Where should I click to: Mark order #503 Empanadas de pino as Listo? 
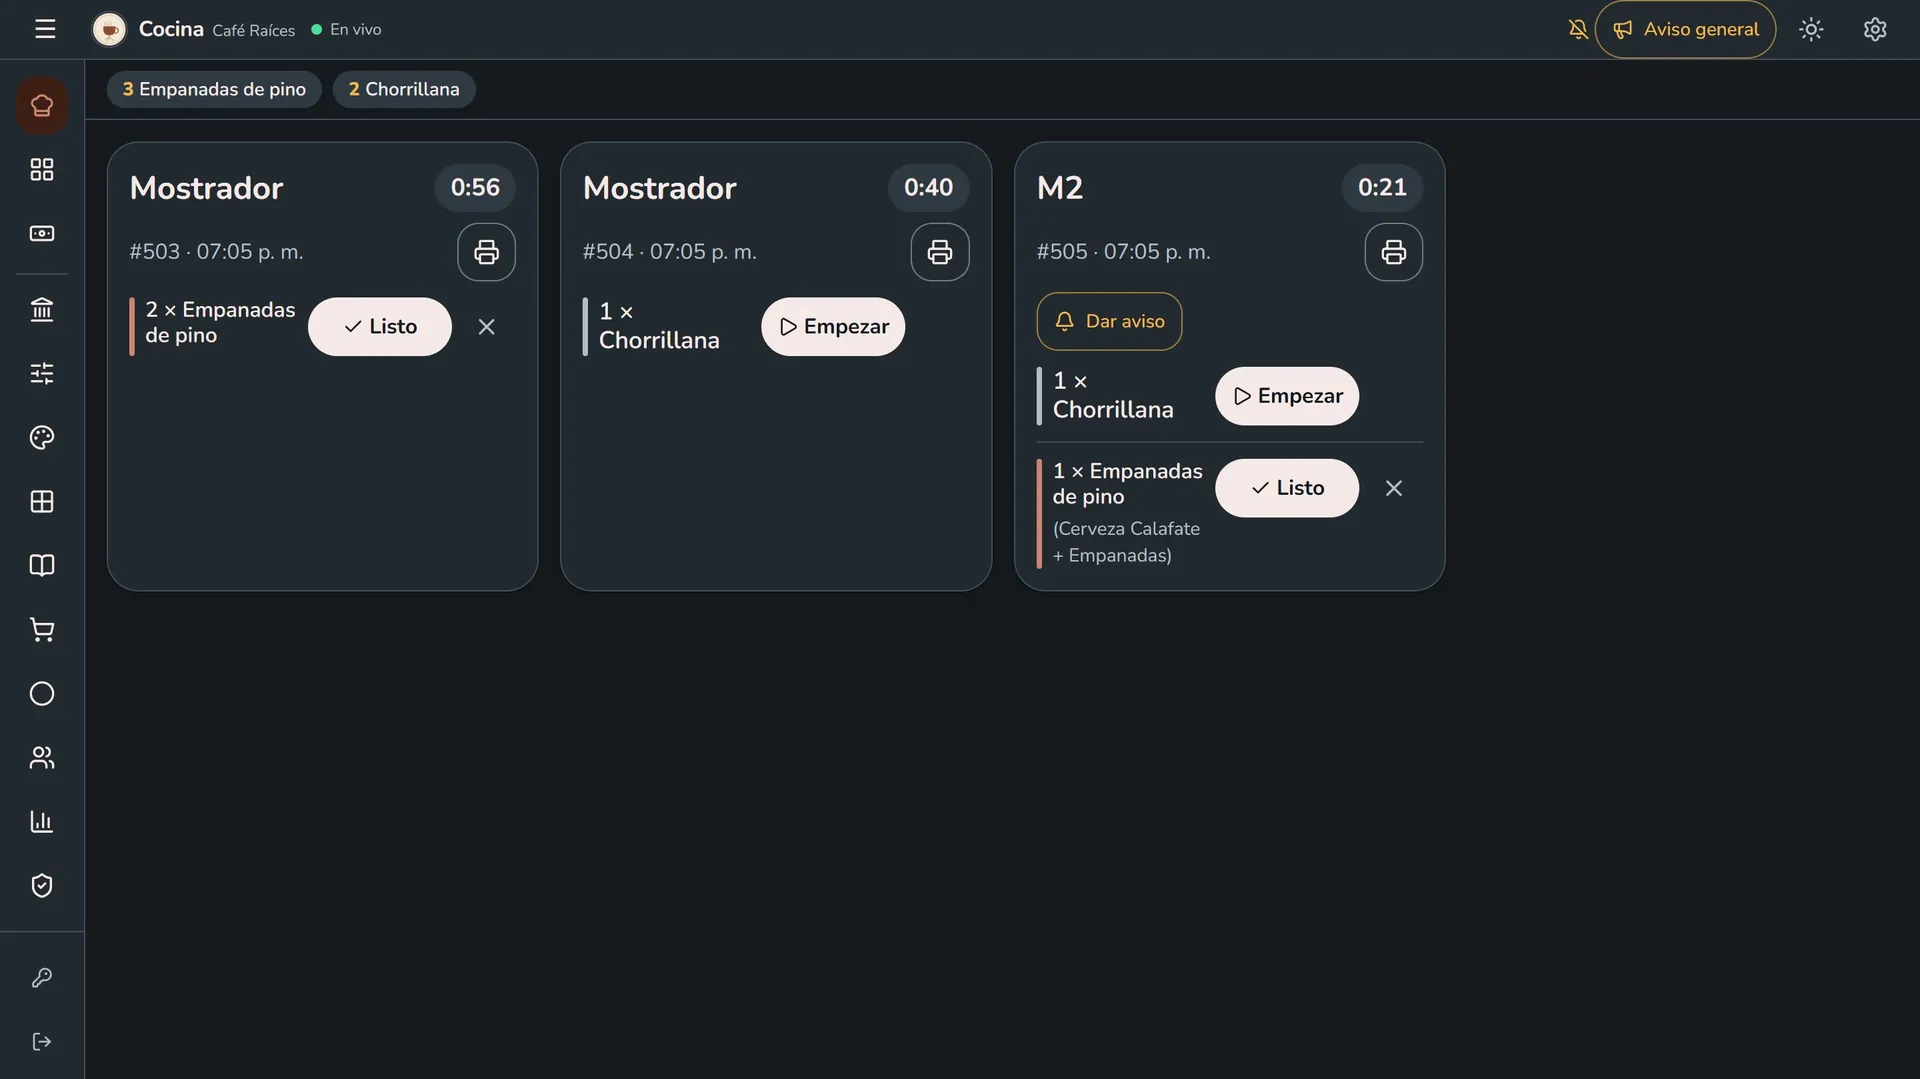380,327
